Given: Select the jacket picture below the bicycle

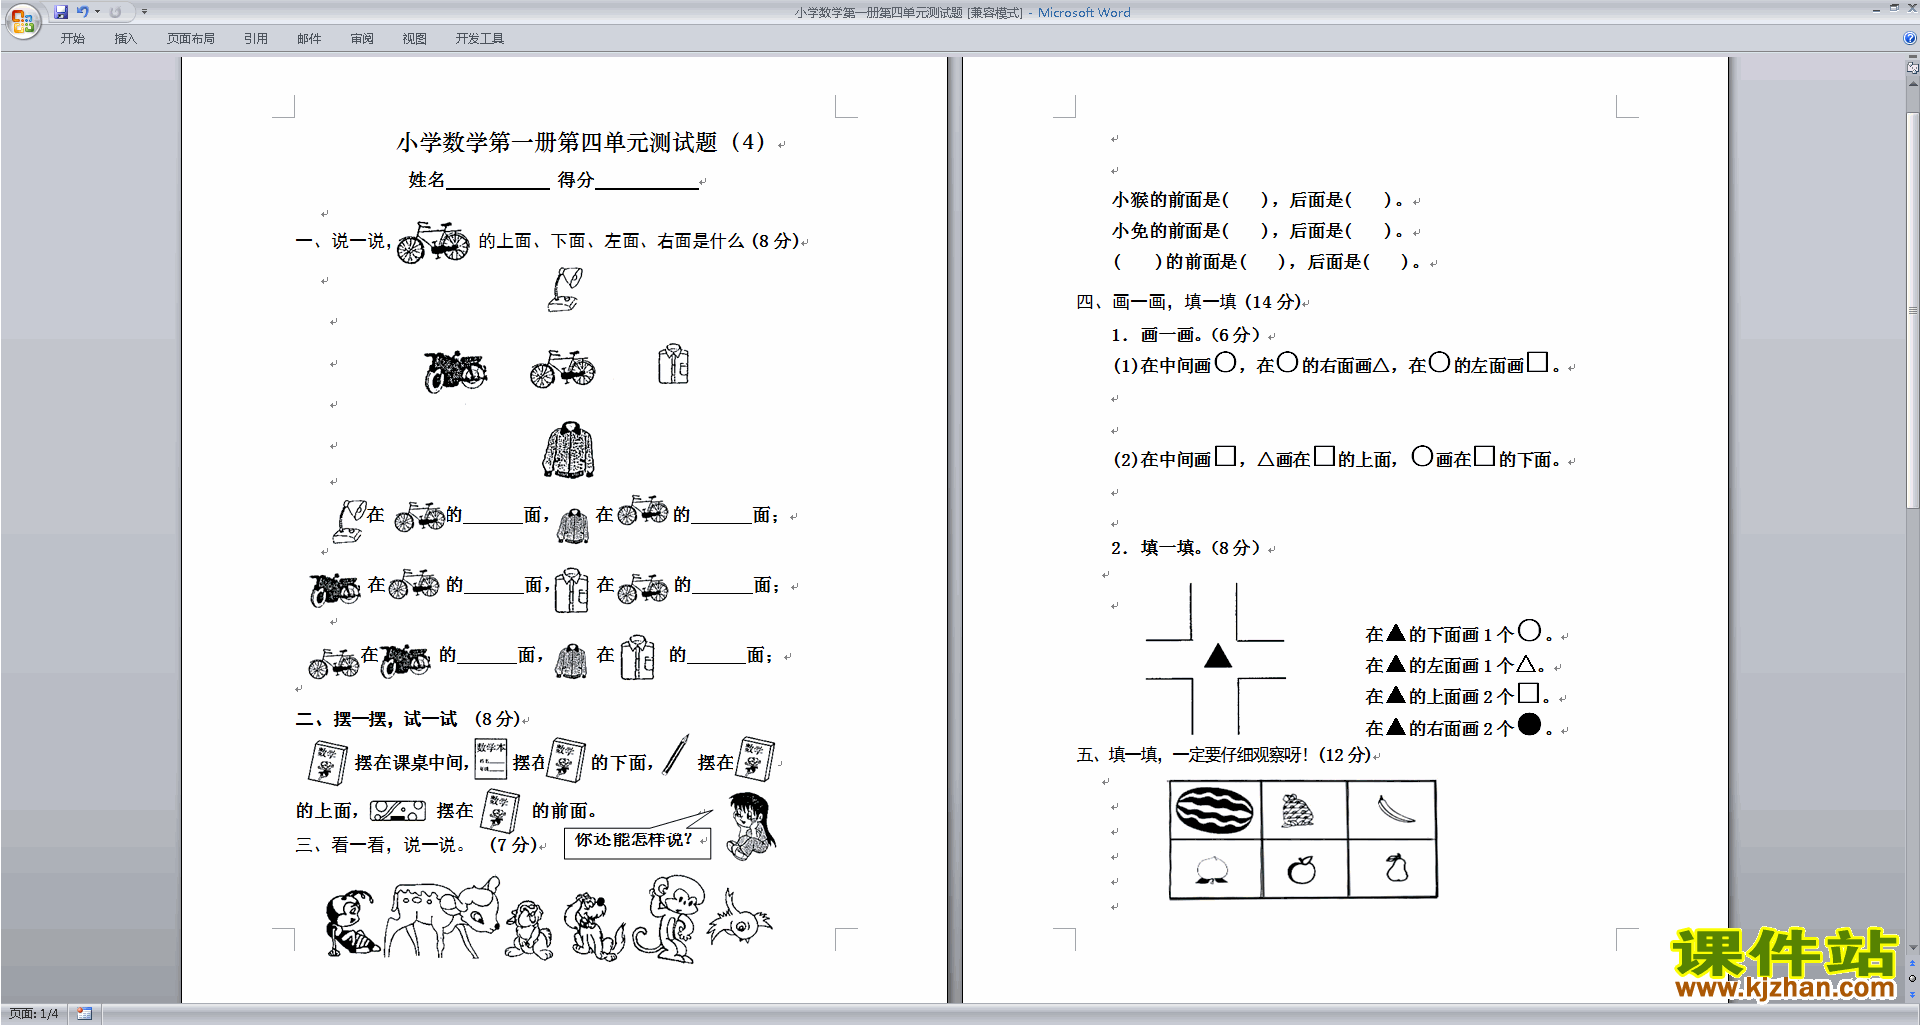Looking at the screenshot, I should pyautogui.click(x=569, y=450).
